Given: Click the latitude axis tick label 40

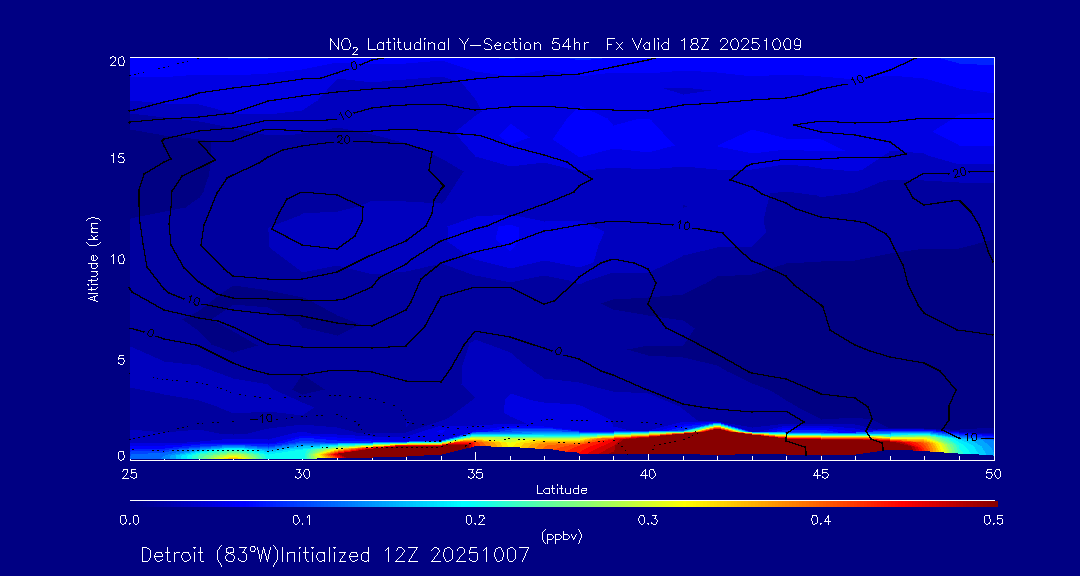Looking at the screenshot, I should pos(648,473).
